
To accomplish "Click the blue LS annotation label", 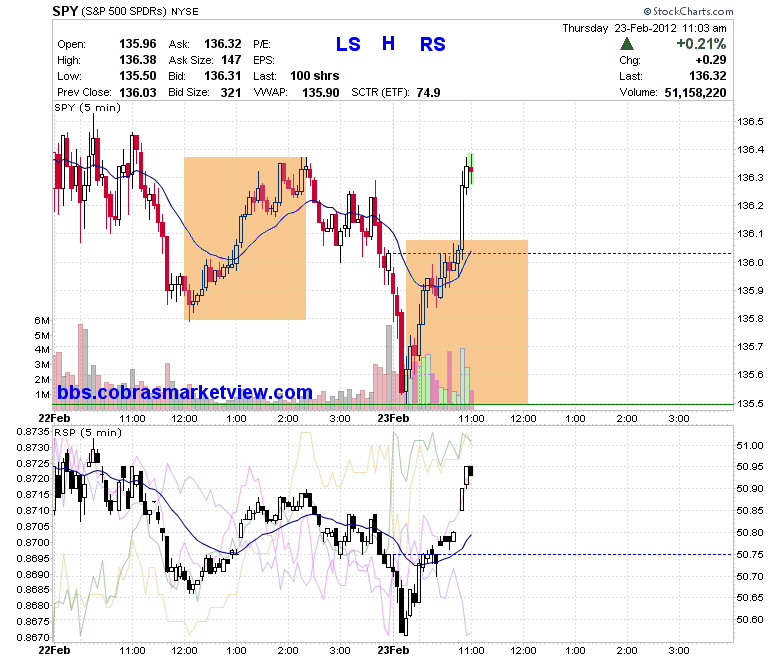I will coord(348,44).
